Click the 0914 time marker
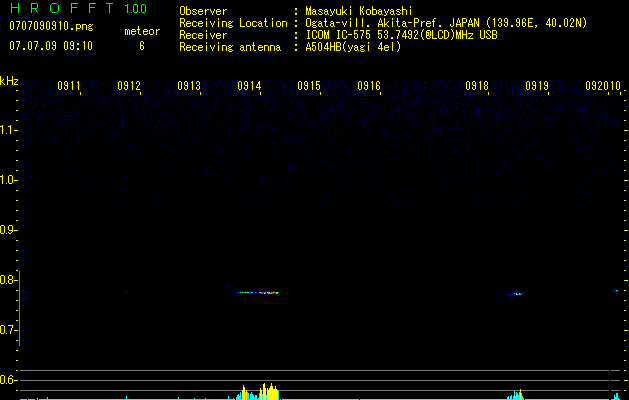 click(x=249, y=86)
